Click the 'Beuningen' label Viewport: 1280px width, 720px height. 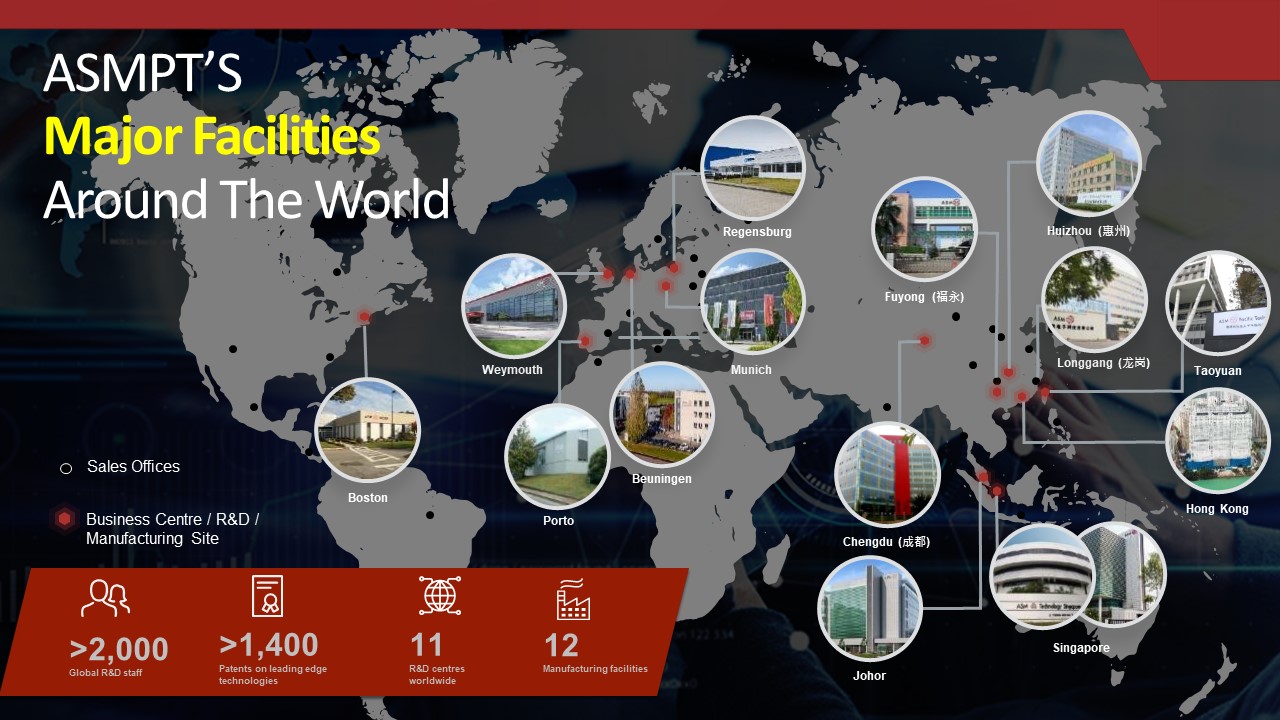[662, 479]
